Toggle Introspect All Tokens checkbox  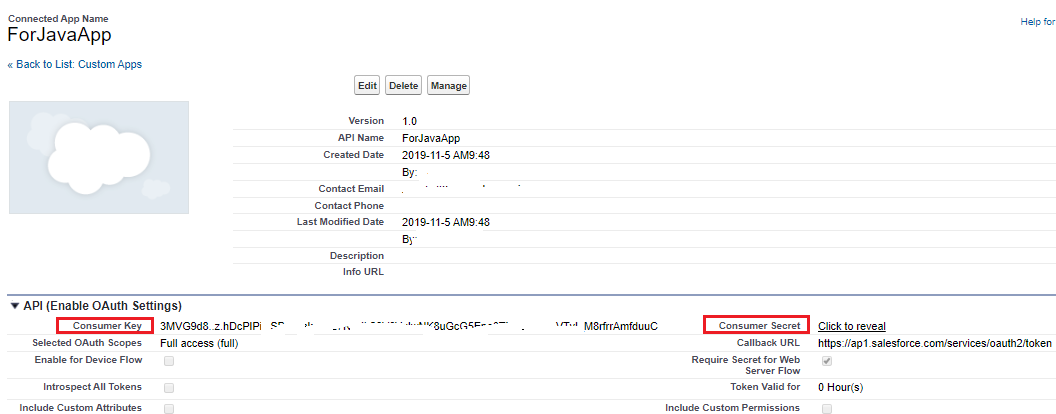pyautogui.click(x=169, y=388)
